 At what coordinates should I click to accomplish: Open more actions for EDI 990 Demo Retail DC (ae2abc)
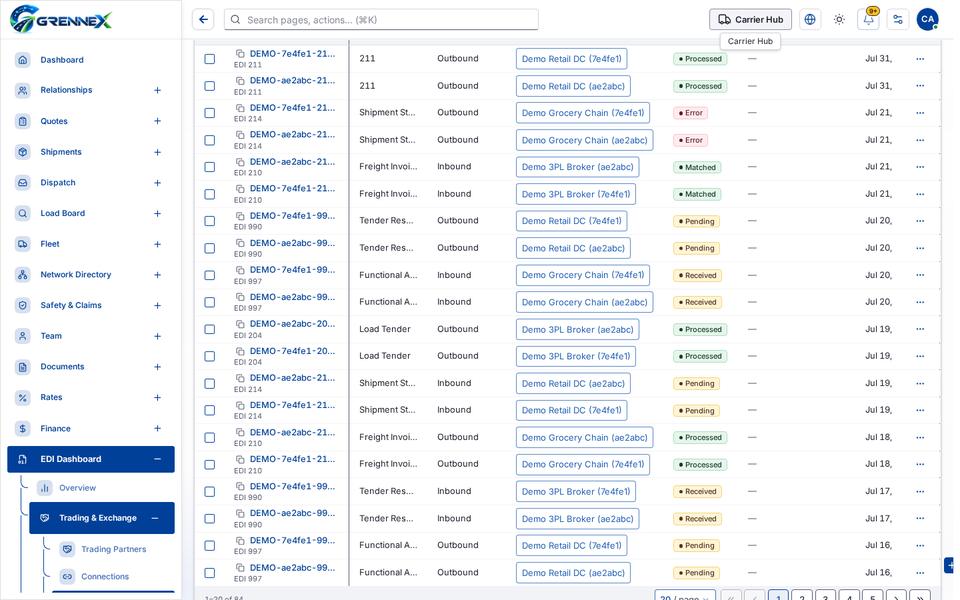920,248
